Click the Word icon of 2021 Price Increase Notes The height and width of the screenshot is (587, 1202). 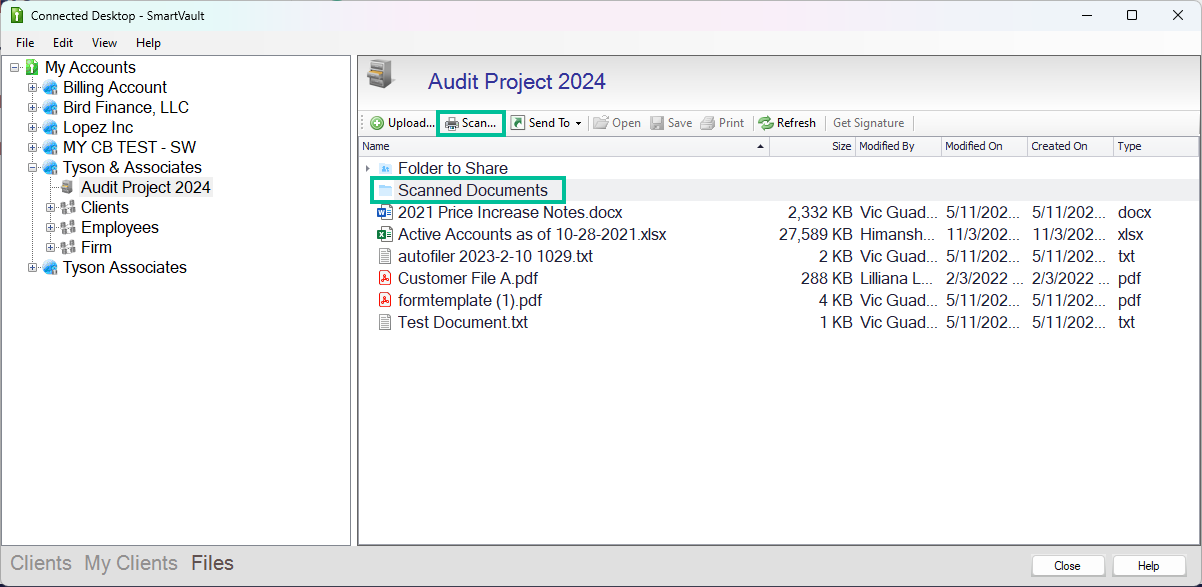(385, 212)
